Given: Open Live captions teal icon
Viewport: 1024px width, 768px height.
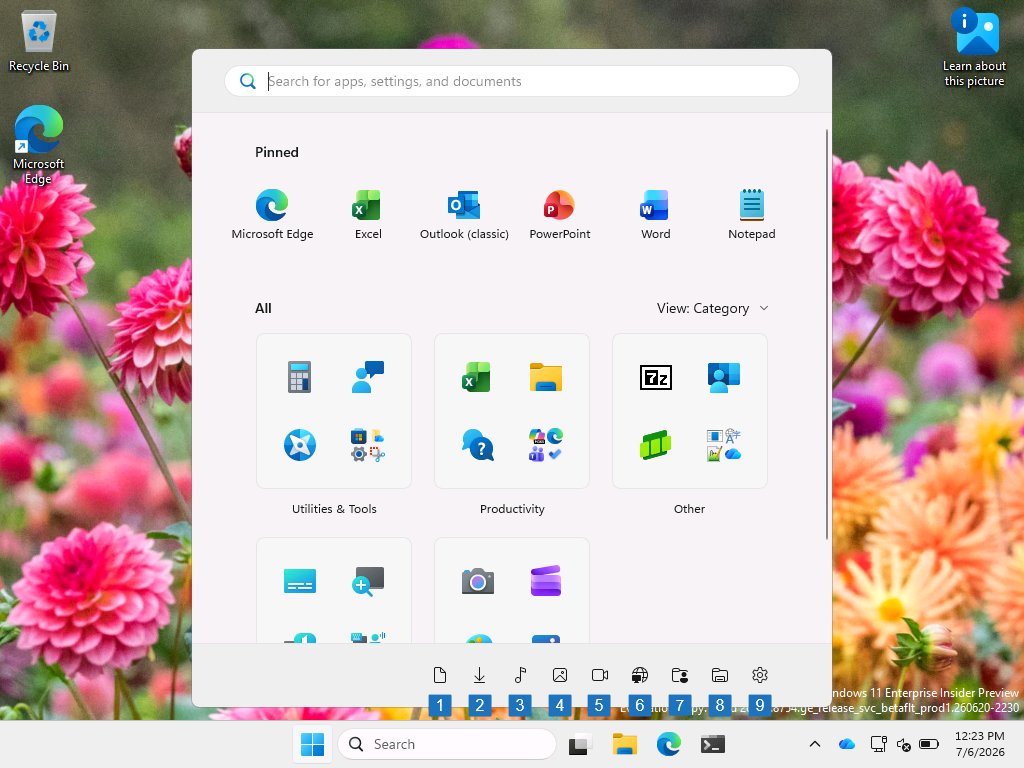Looking at the screenshot, I should click(x=300, y=581).
